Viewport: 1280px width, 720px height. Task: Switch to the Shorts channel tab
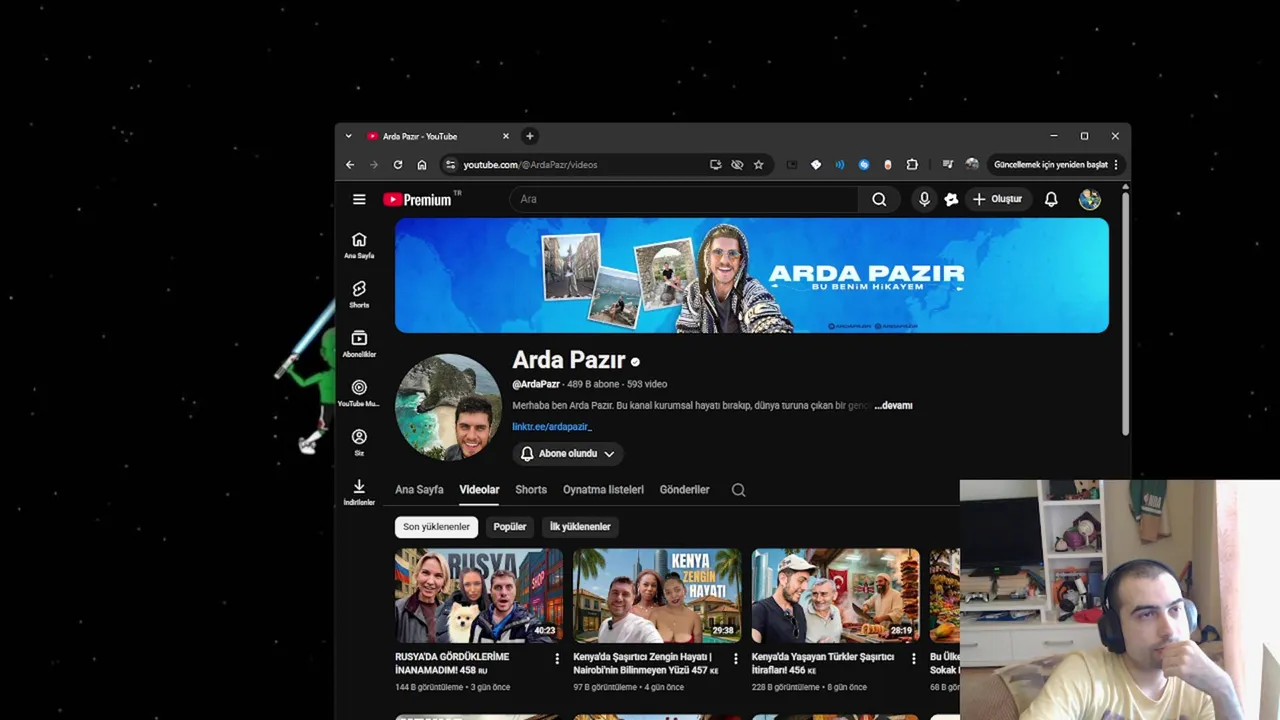(531, 490)
